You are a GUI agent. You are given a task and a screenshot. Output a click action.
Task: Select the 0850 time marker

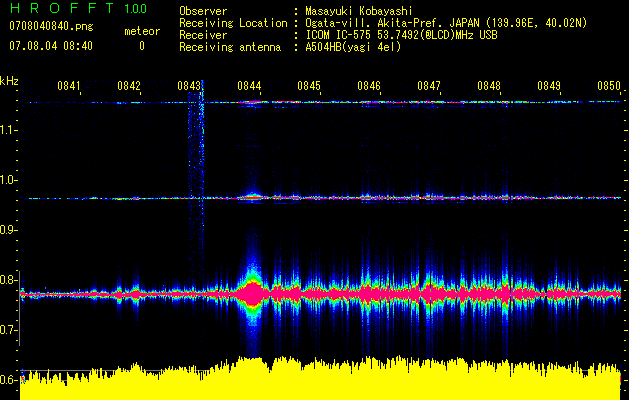click(x=609, y=87)
